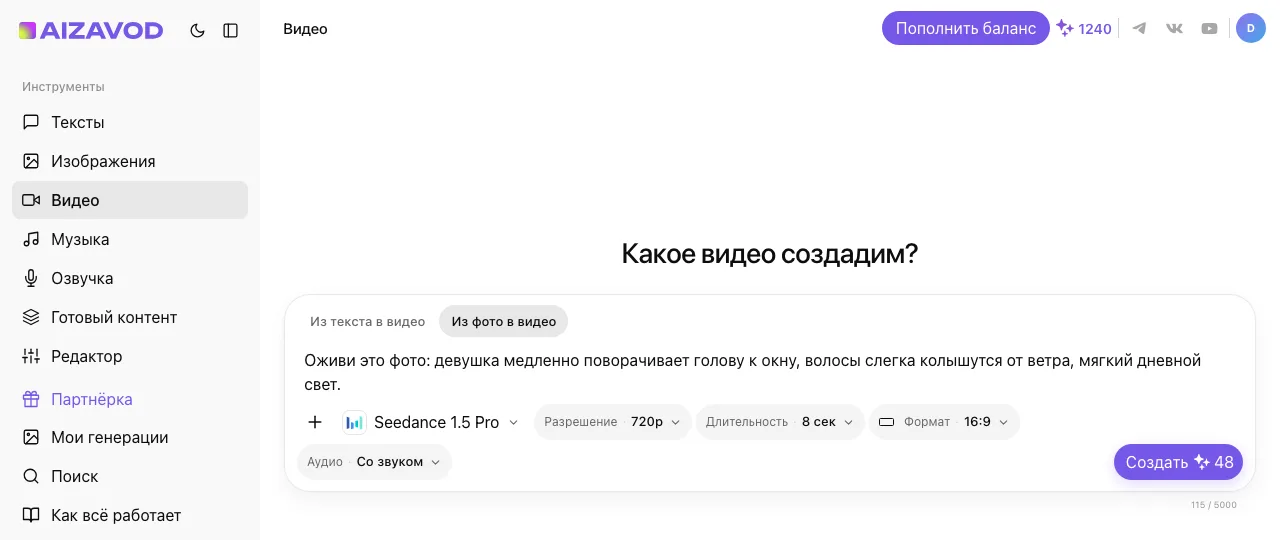
Task: Open the Тексты tool
Action: pyautogui.click(x=130, y=122)
